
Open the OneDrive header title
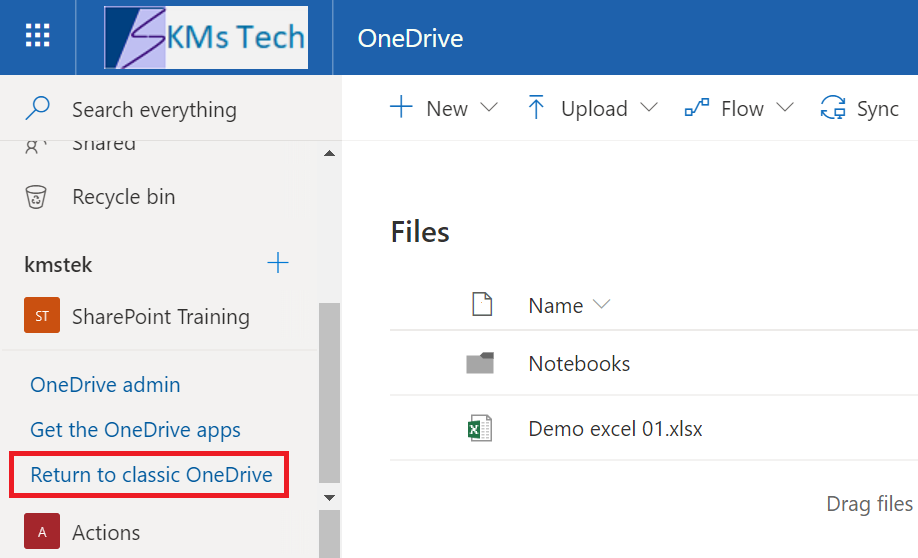(x=410, y=39)
